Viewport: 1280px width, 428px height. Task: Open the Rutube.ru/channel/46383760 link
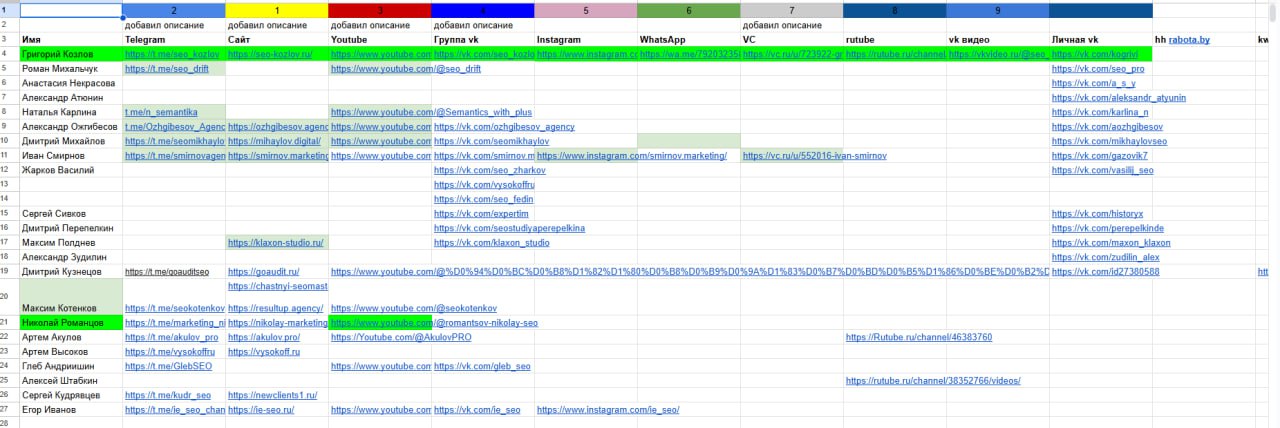(x=919, y=337)
